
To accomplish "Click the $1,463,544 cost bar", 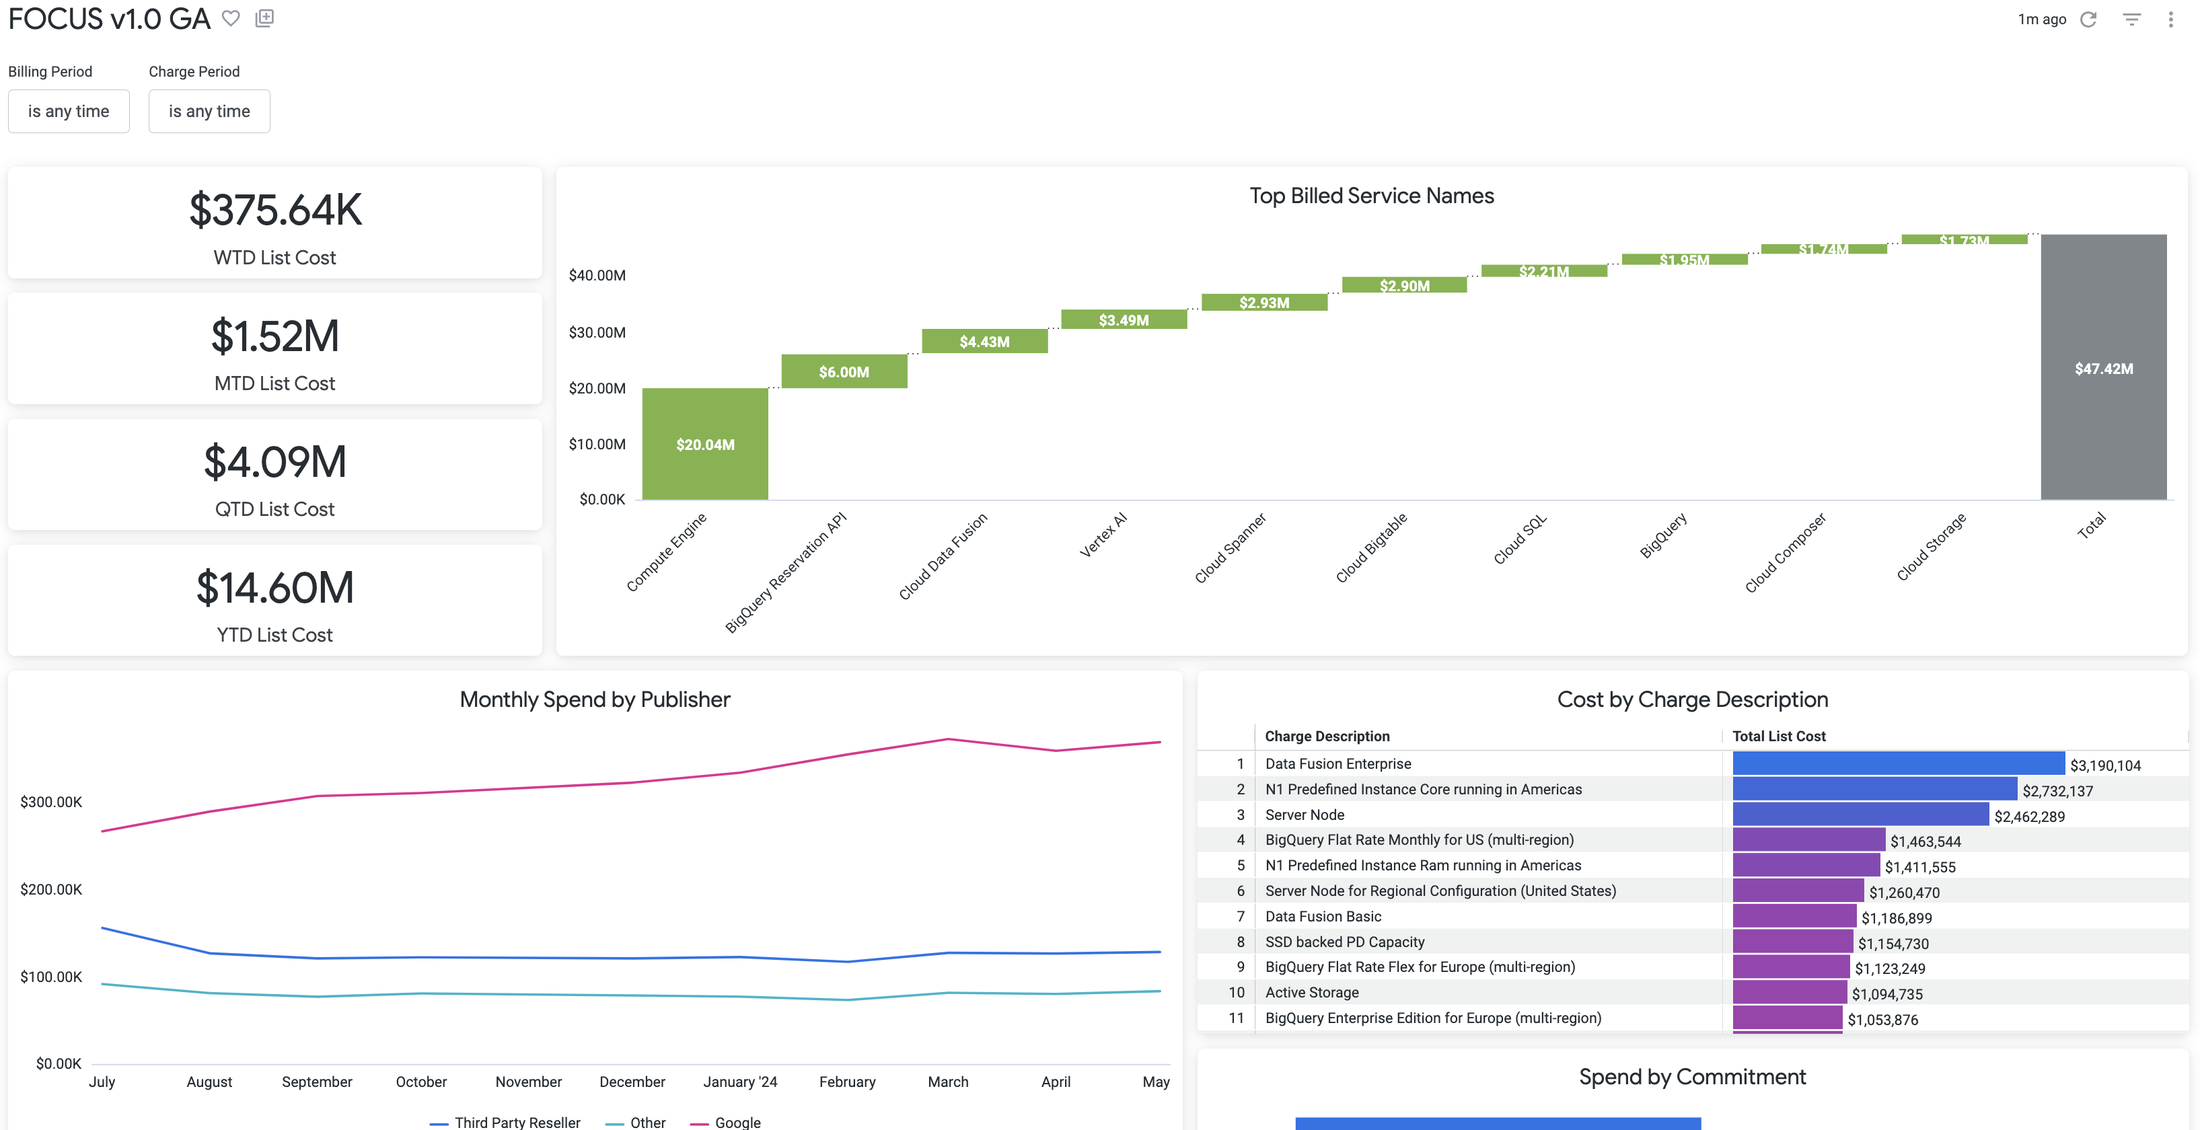I will [1809, 840].
